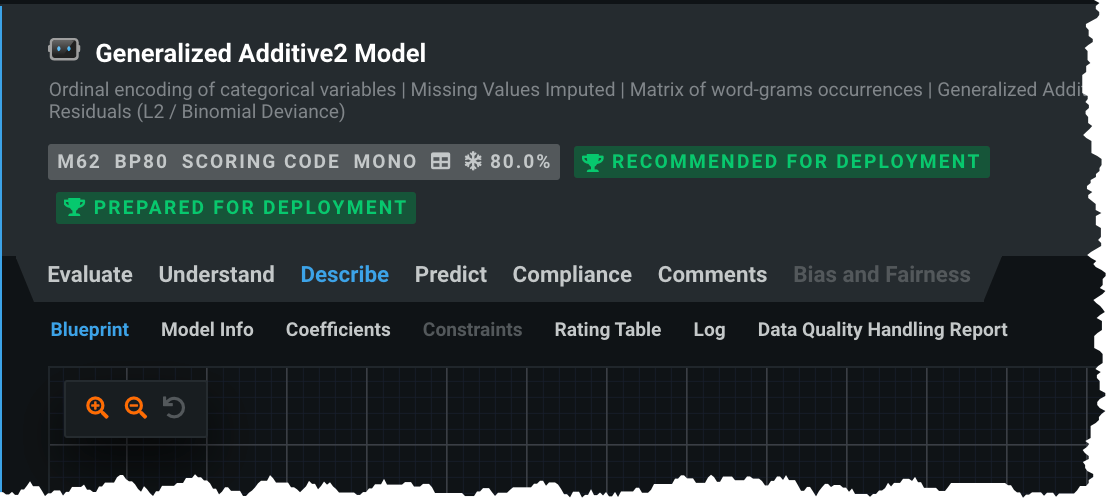Open the Comments tab
This screenshot has width=1106, height=498.
pos(712,275)
